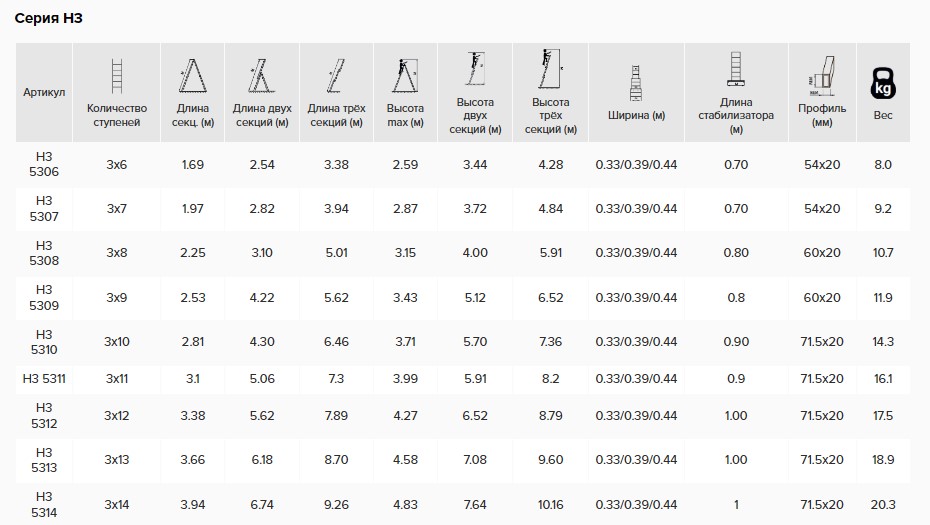Image resolution: width=930 pixels, height=525 pixels.
Task: Click the ladder icon above Количество ступеней
Action: click(117, 76)
